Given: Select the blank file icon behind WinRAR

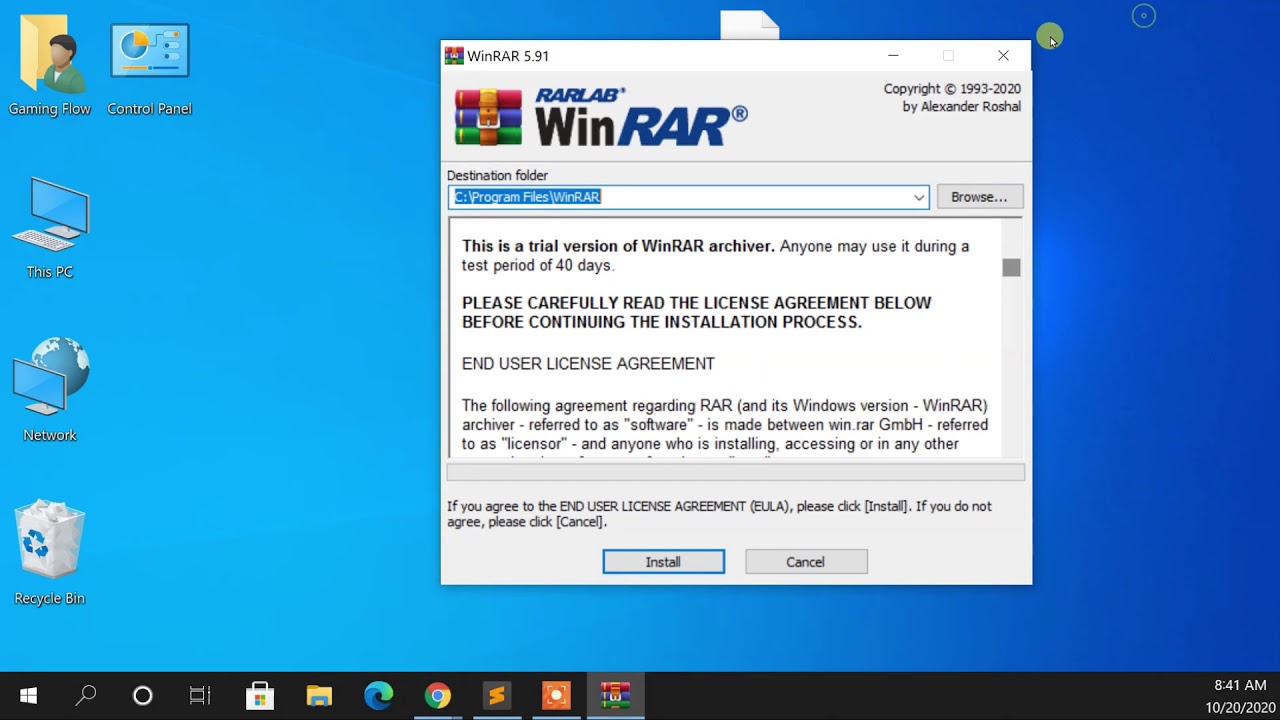Looking at the screenshot, I should 749,25.
